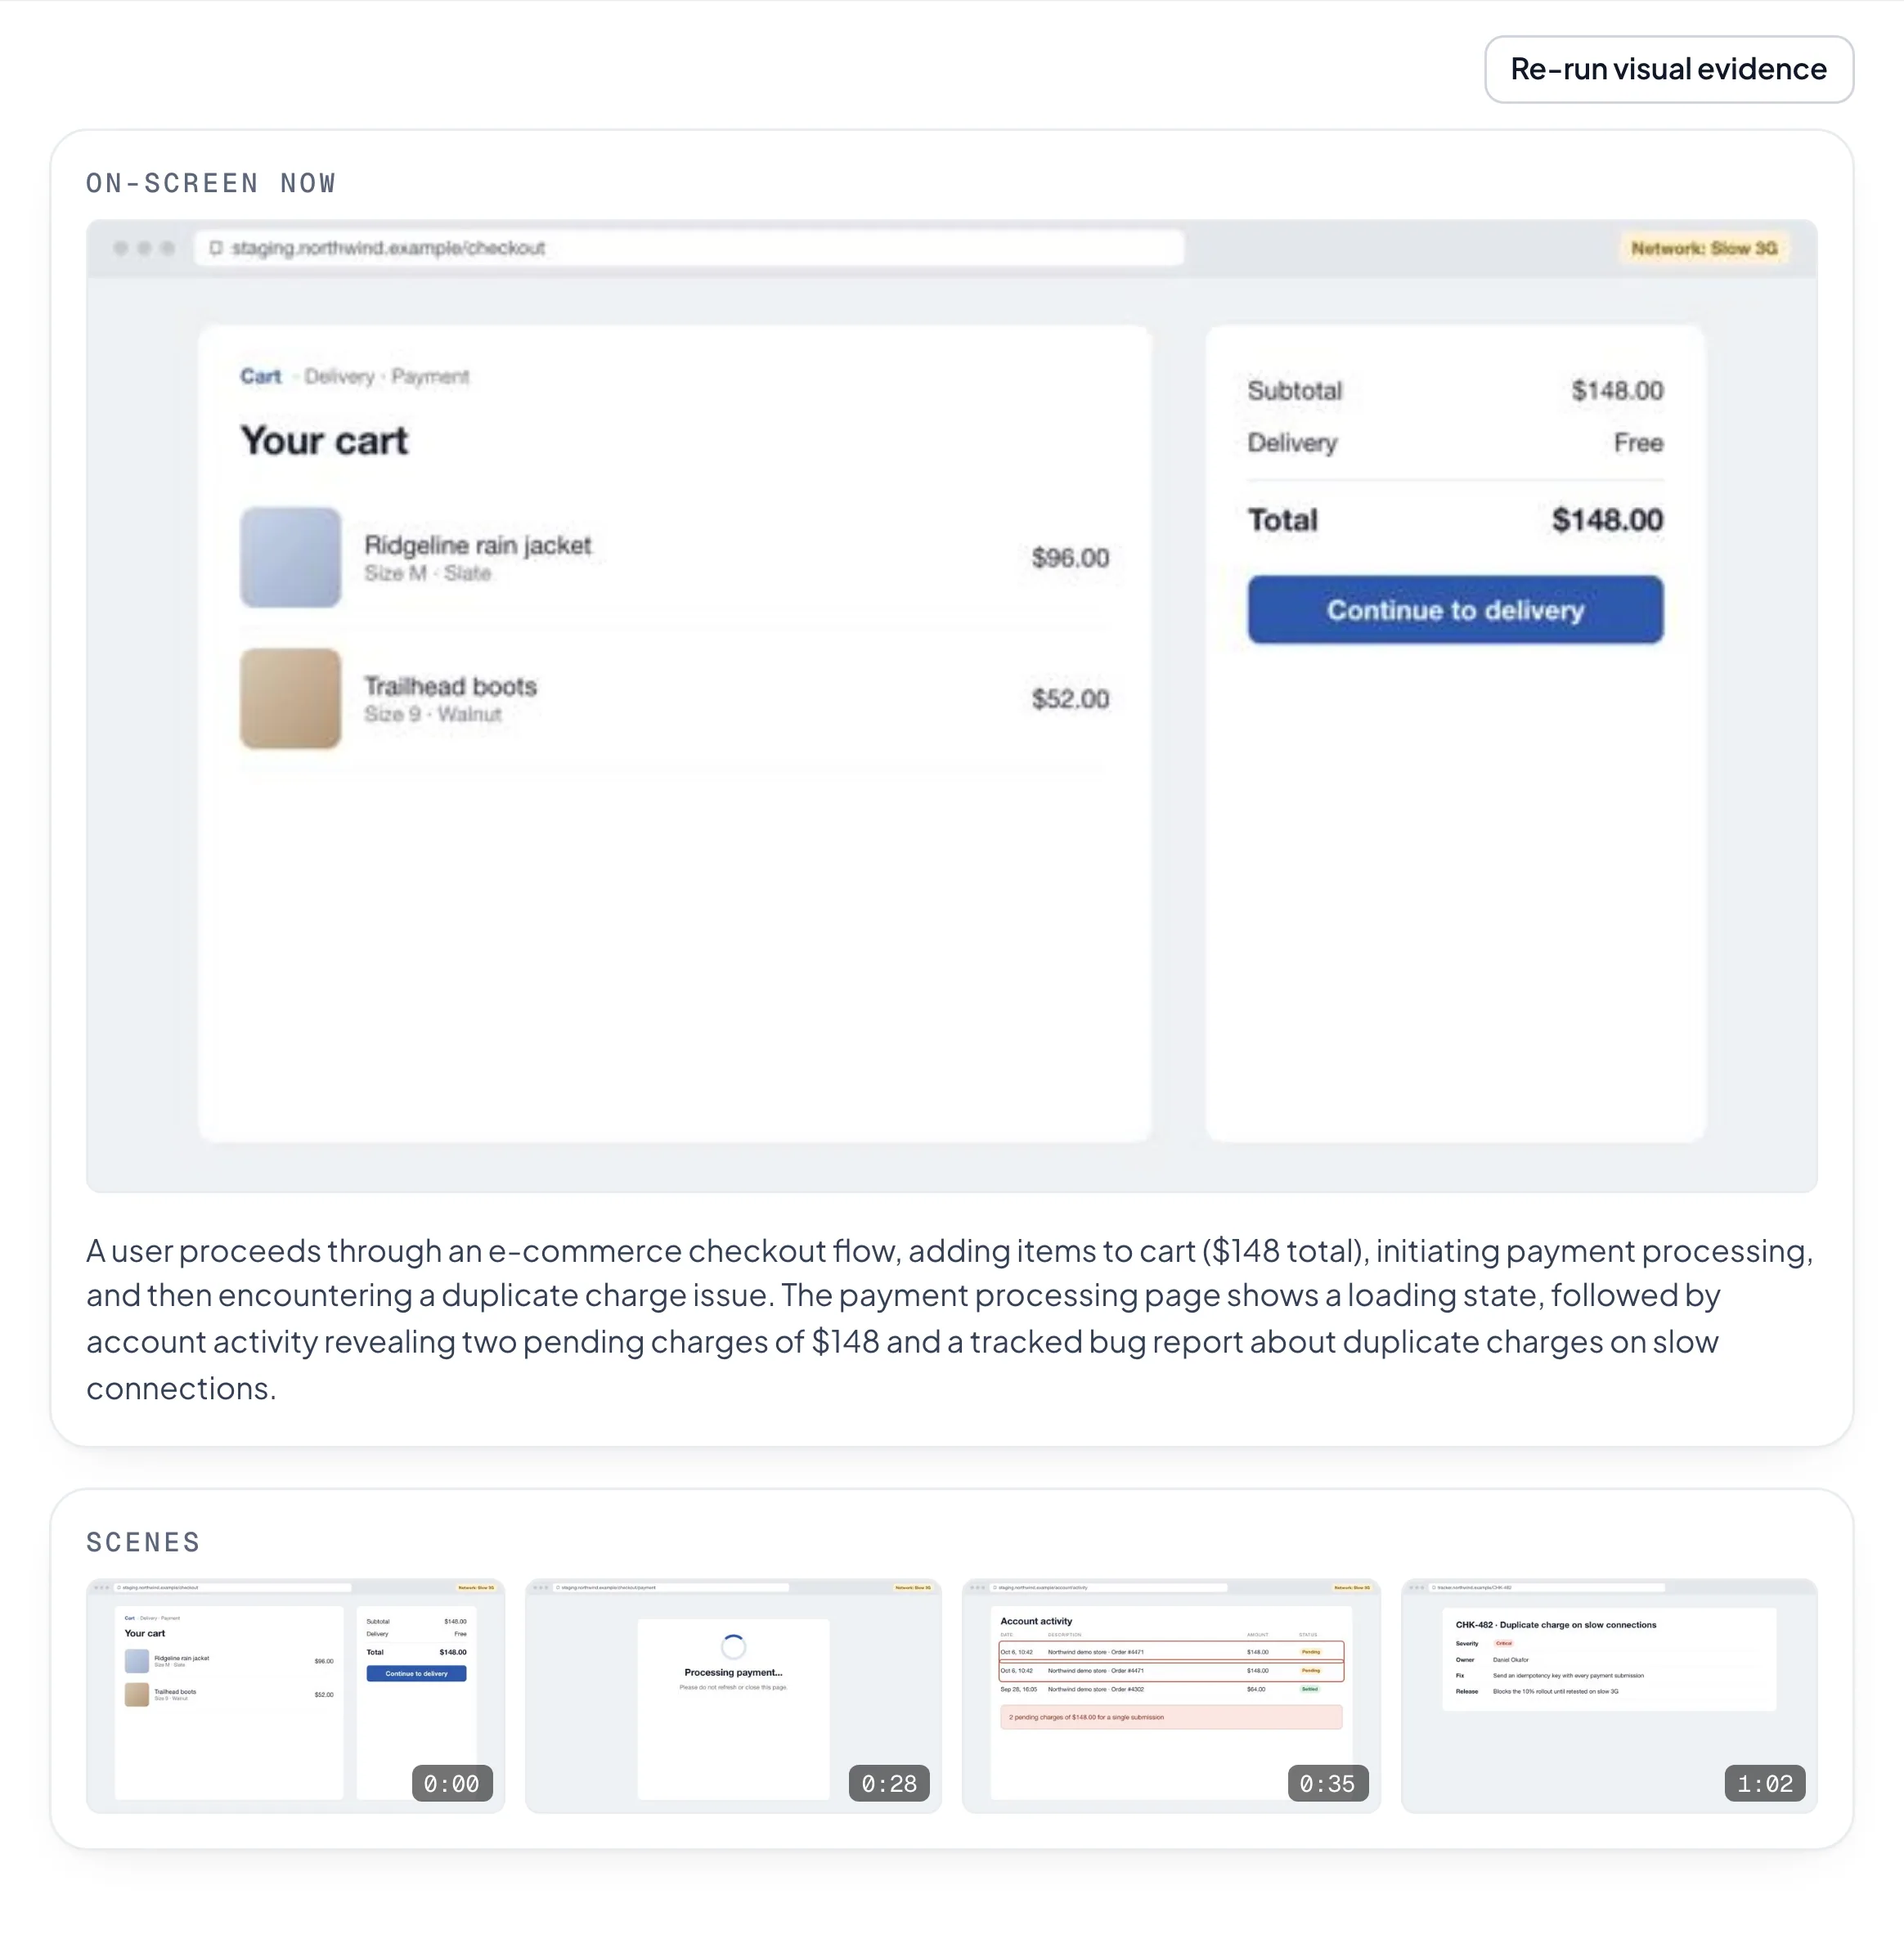Open the 0:28 Processing payment scene
1904x1948 pixels.
(x=733, y=1695)
